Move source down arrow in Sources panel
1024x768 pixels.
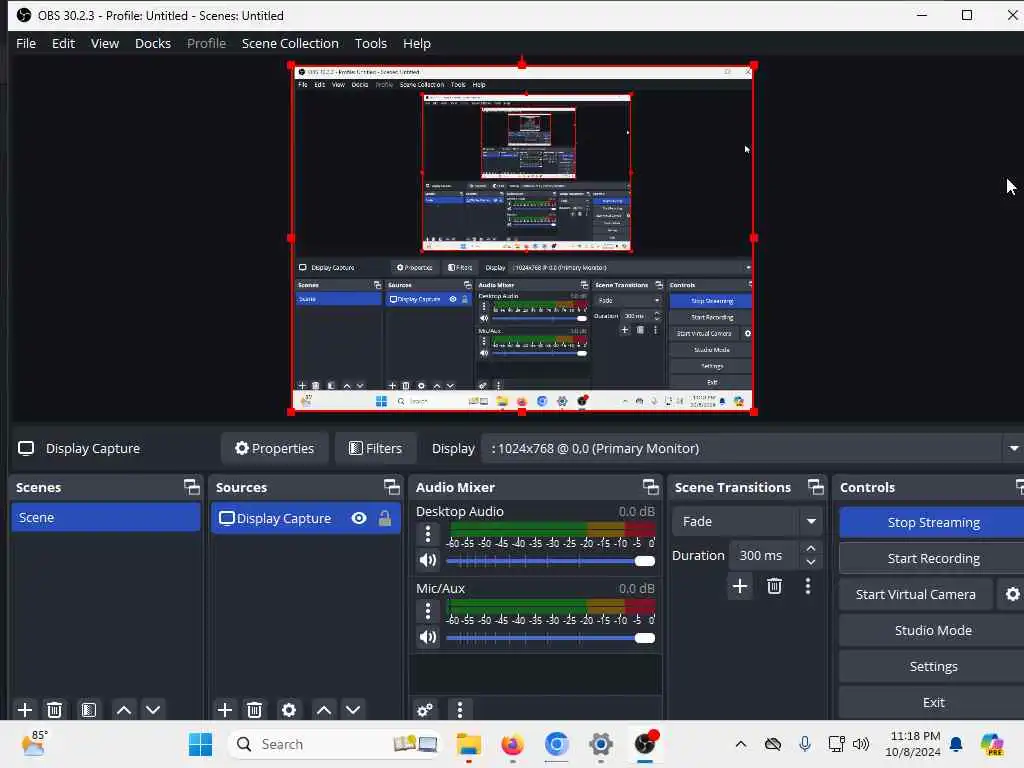tap(353, 710)
